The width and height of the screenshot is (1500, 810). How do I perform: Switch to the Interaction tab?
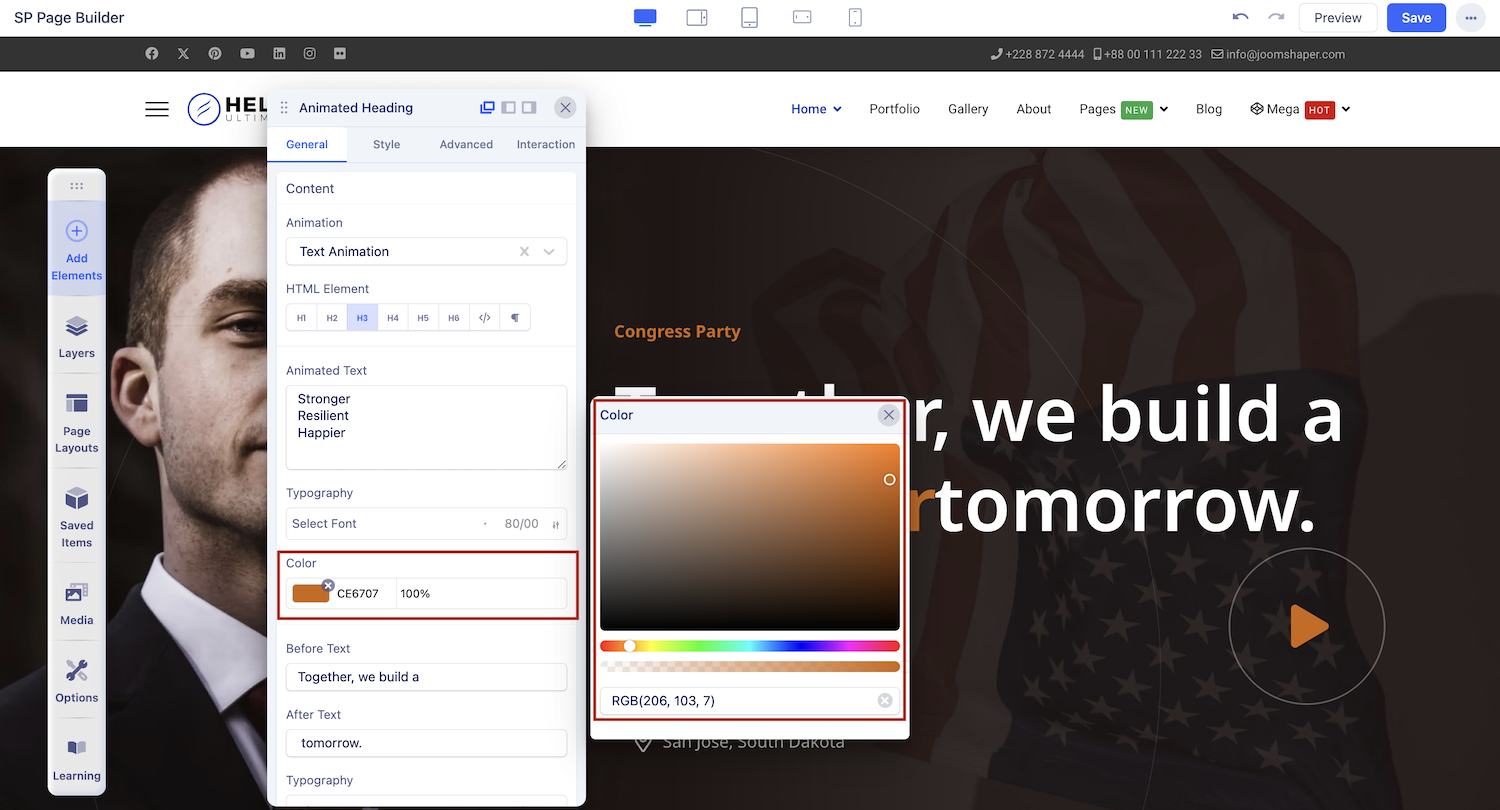click(x=546, y=144)
